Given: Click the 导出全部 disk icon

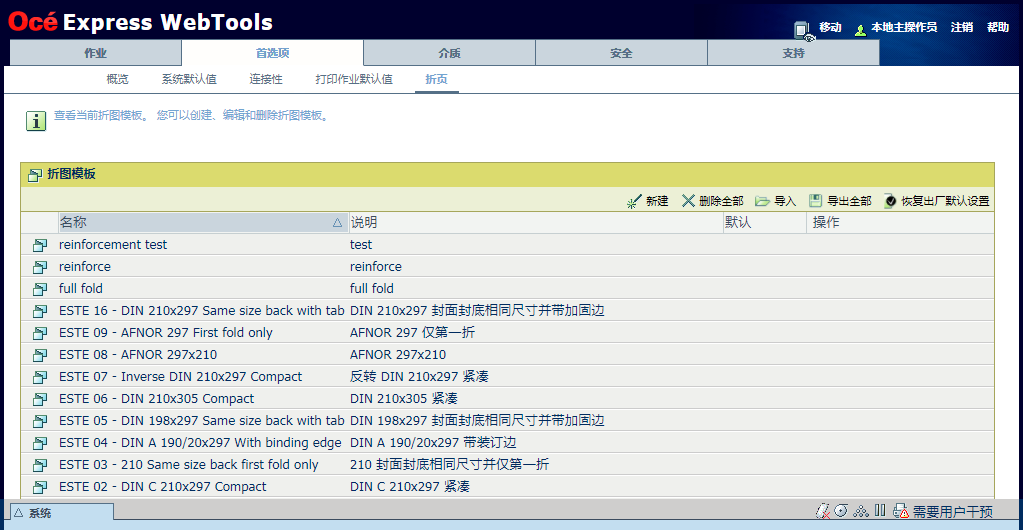Looking at the screenshot, I should coord(816,201).
